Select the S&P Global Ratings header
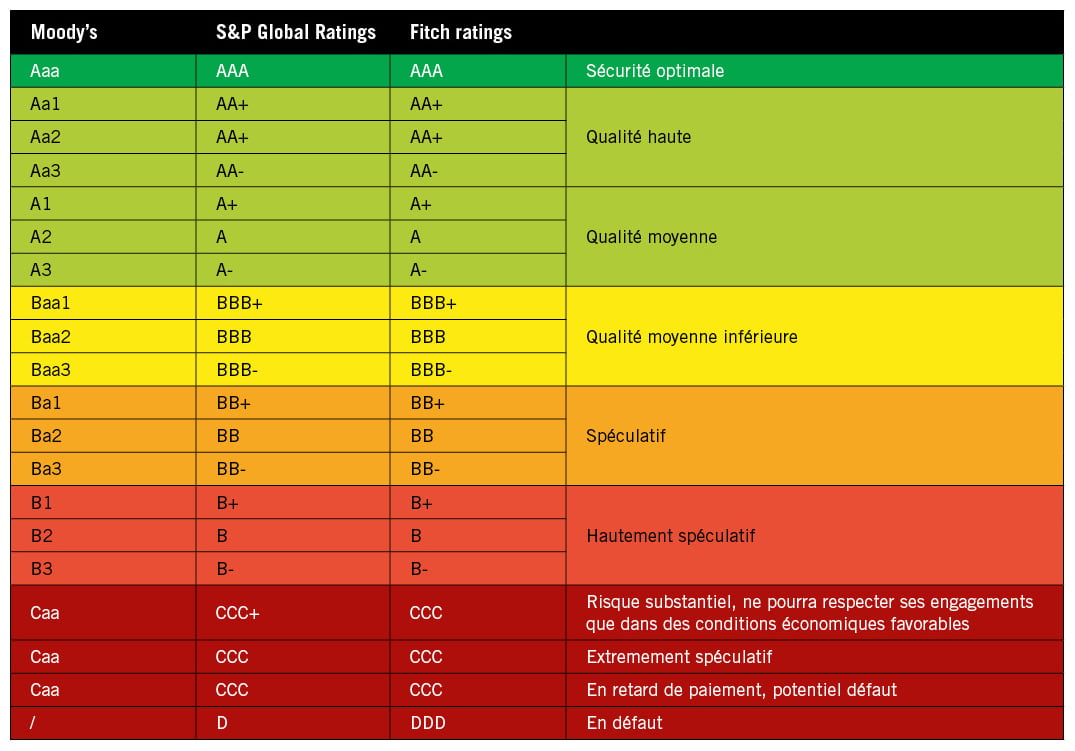Image resolution: width=1075 pixels, height=751 pixels. click(296, 32)
